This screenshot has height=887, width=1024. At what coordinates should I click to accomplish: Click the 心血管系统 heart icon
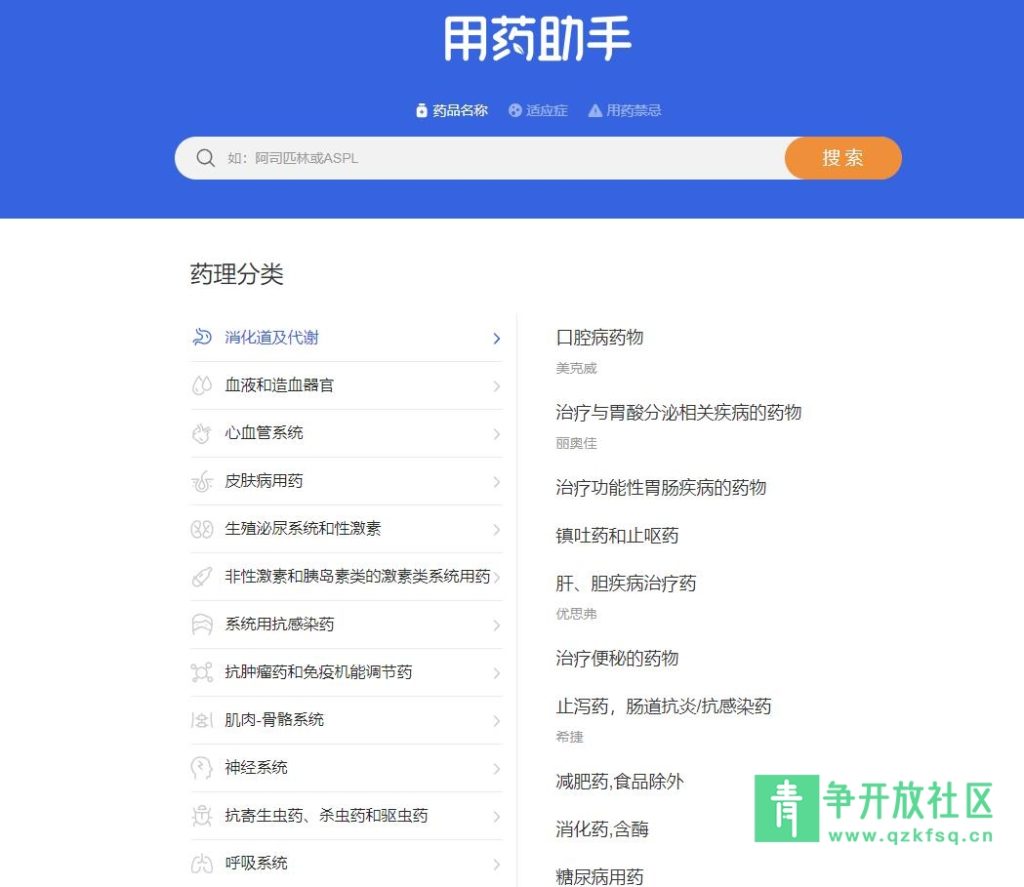tap(202, 433)
